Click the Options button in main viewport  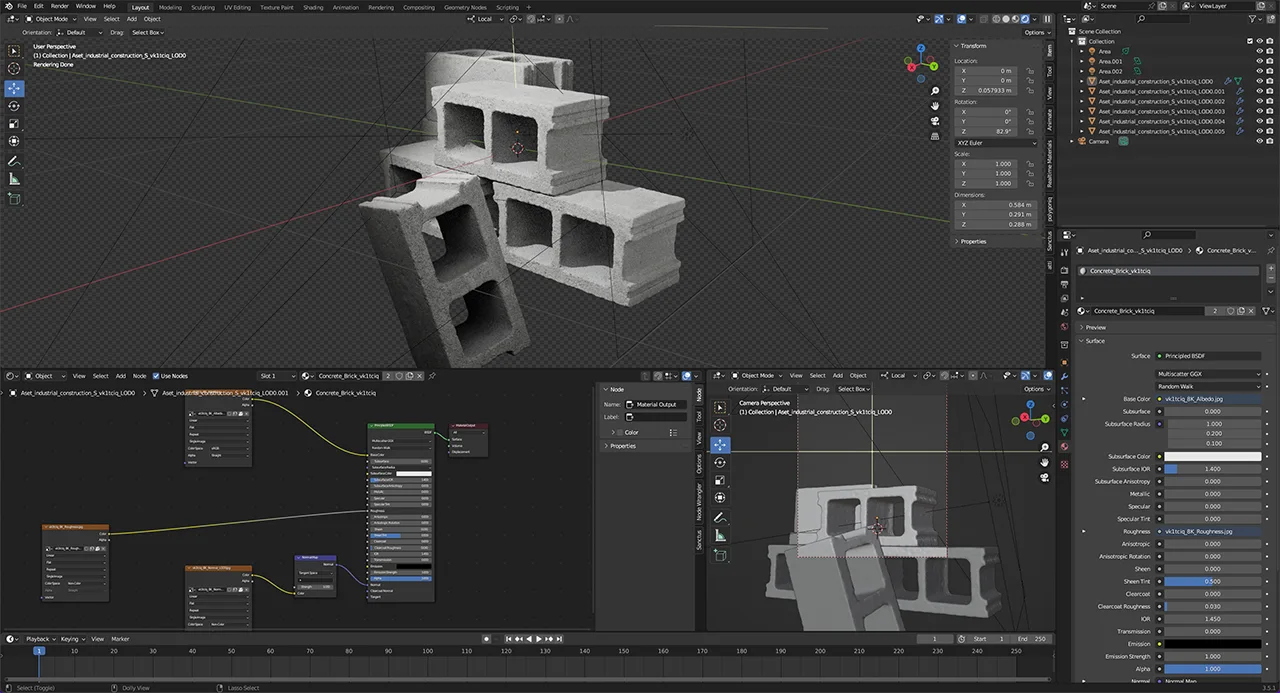pos(1034,32)
